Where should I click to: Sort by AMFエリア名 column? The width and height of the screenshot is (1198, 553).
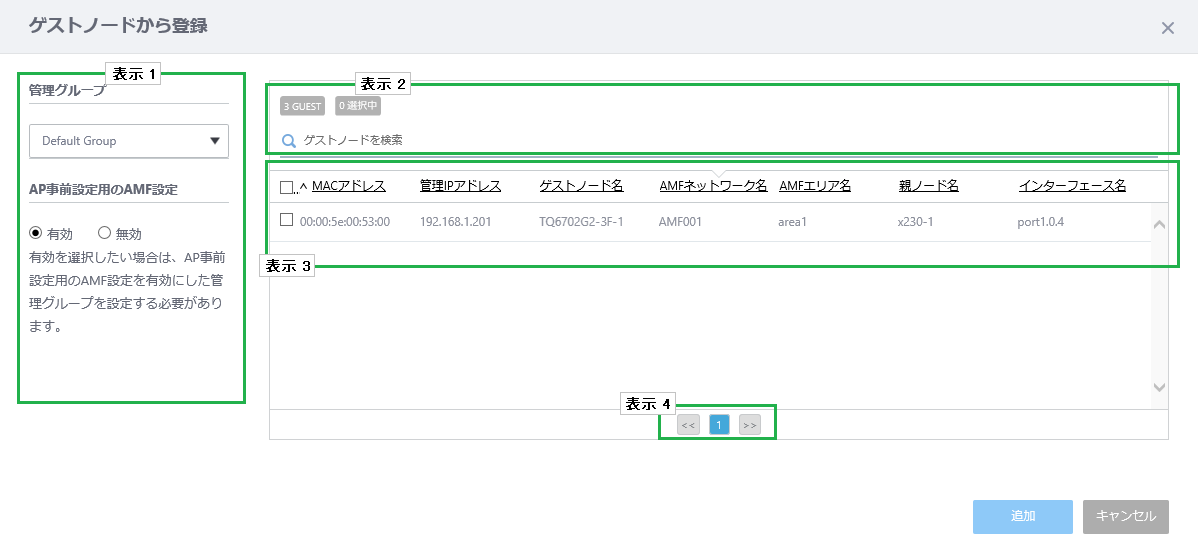[815, 186]
